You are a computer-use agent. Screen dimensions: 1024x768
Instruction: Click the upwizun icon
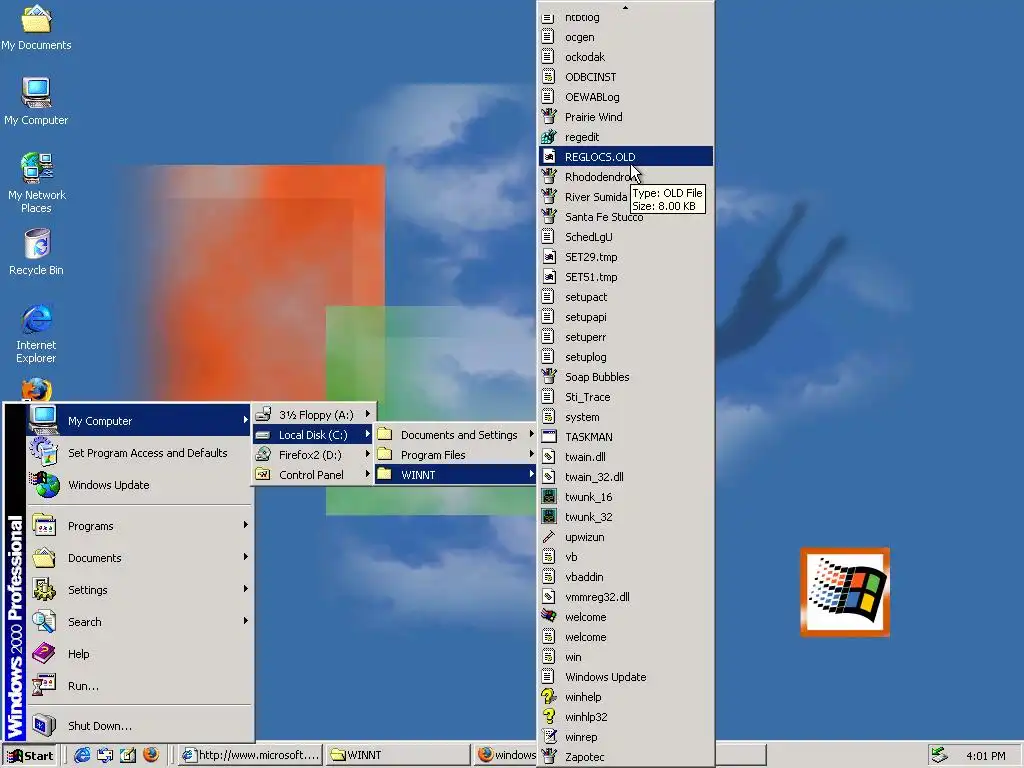549,537
